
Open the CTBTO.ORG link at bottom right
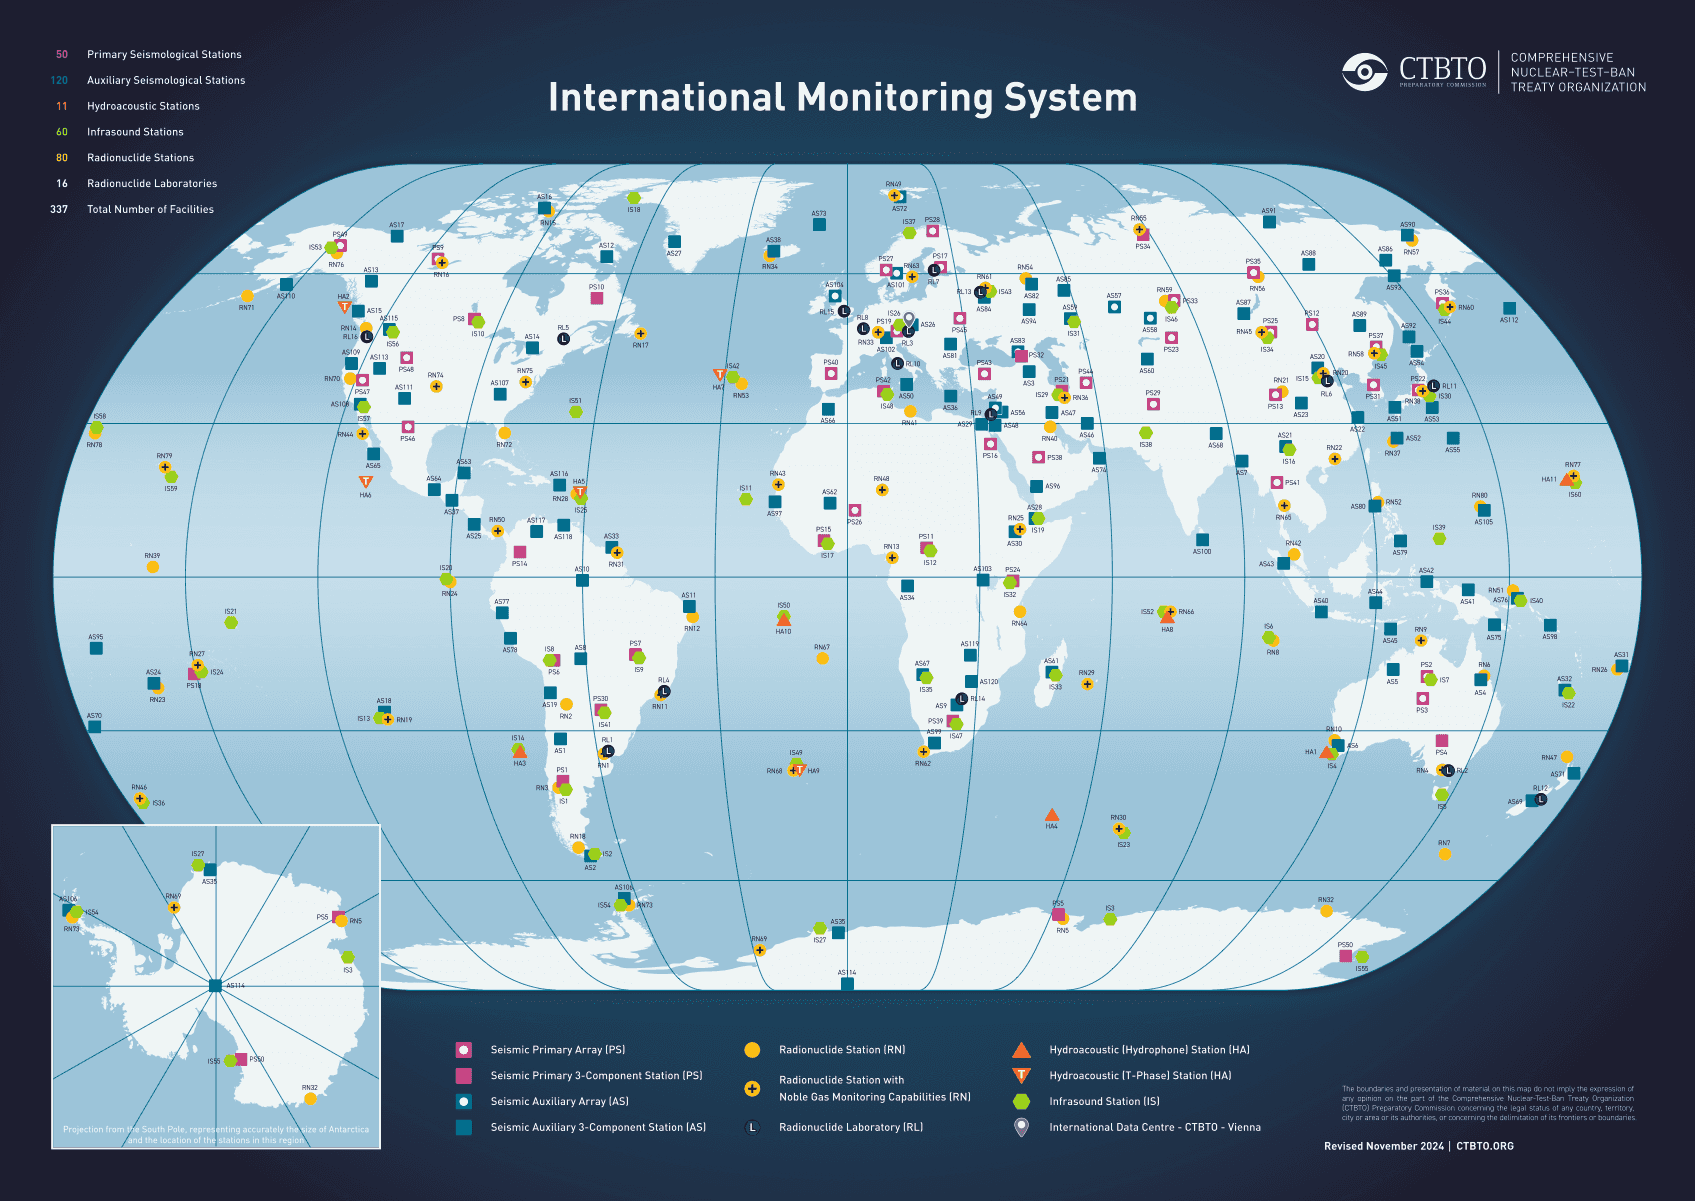pos(1483,1146)
